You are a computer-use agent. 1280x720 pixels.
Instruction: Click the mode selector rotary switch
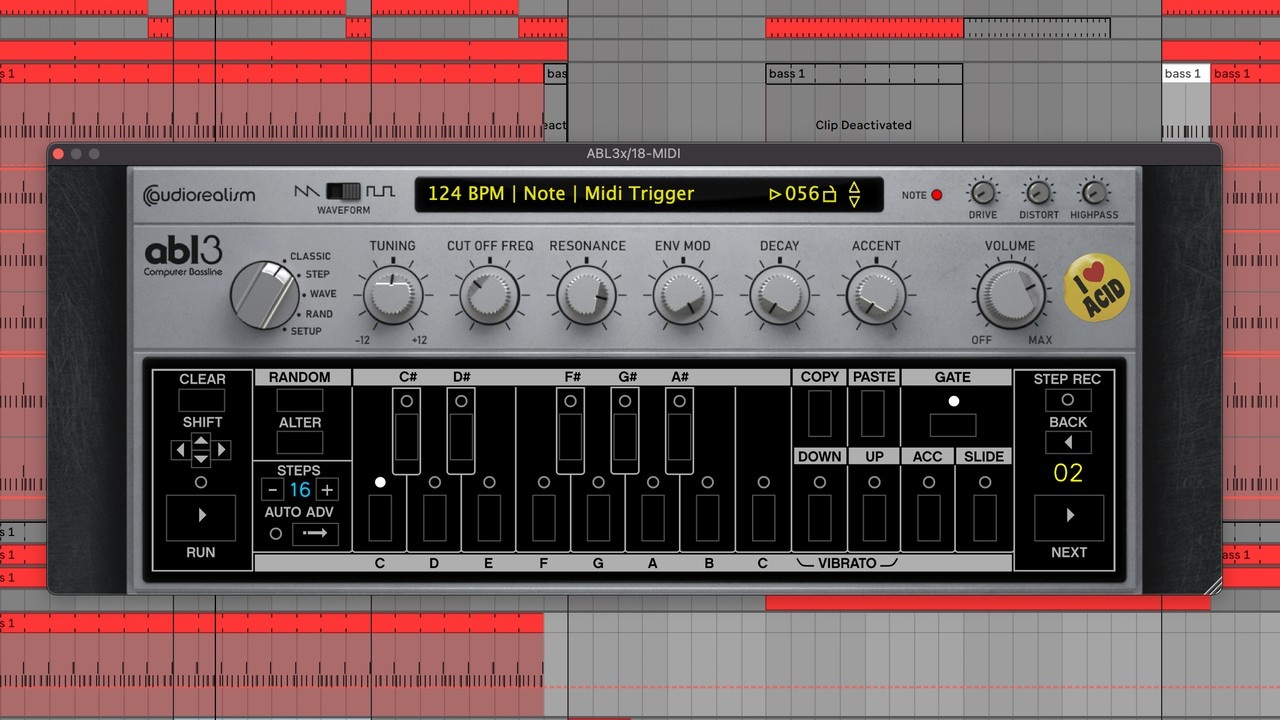click(x=263, y=295)
